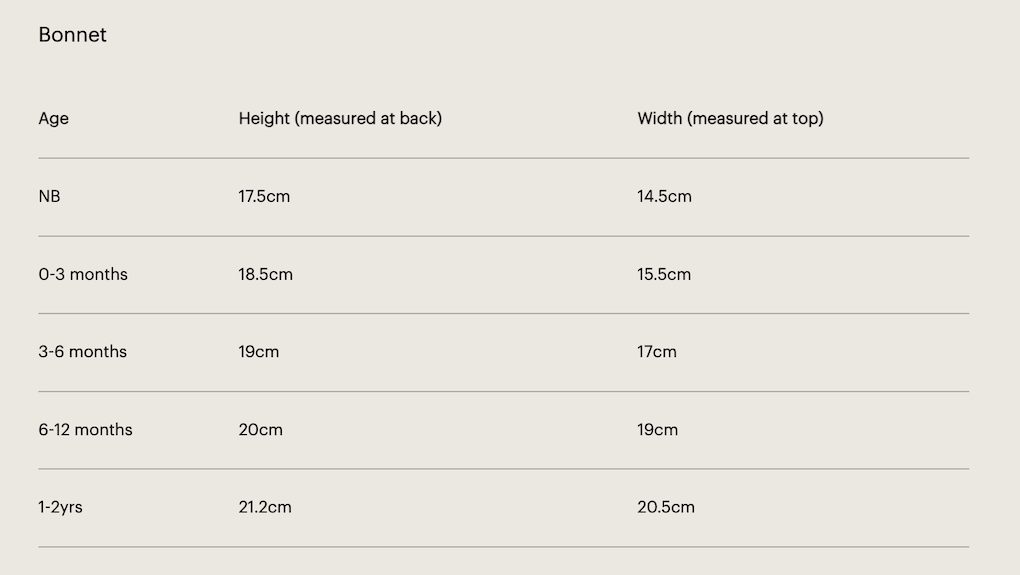Click the Width (measured at top) header
This screenshot has height=575, width=1020.
(x=730, y=118)
